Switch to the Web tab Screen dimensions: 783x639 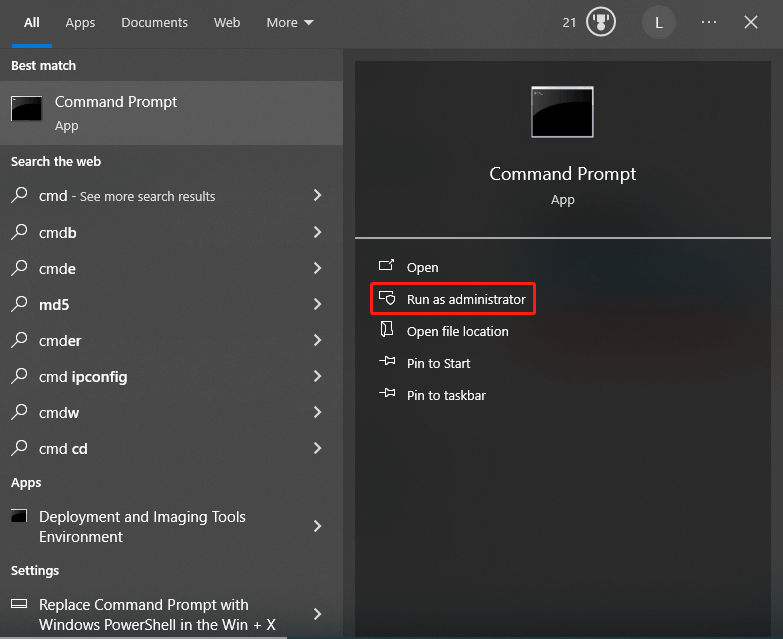pyautogui.click(x=227, y=23)
